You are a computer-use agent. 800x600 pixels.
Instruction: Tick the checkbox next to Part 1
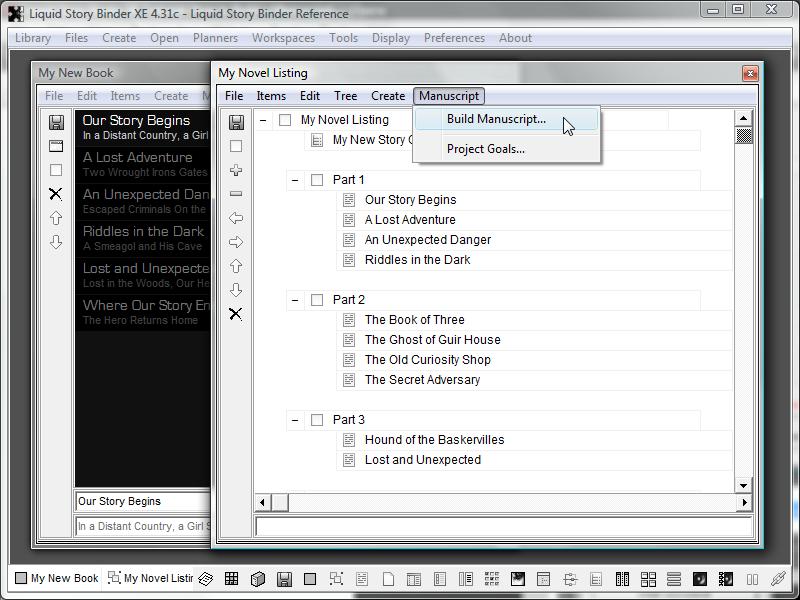317,180
